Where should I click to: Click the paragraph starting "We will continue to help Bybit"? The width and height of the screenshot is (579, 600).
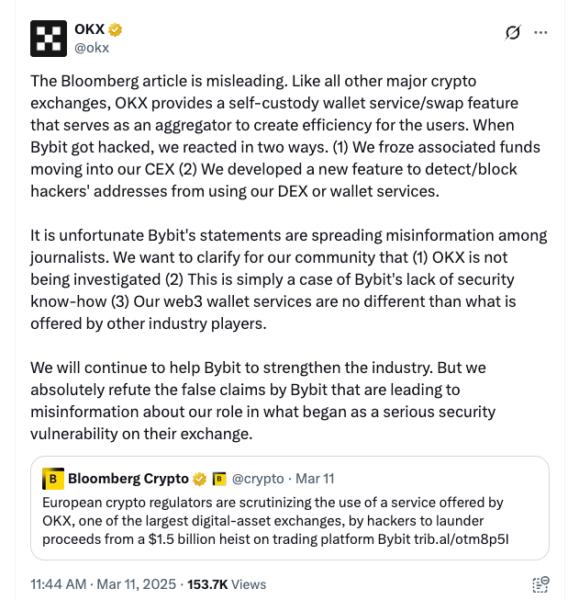[263, 401]
